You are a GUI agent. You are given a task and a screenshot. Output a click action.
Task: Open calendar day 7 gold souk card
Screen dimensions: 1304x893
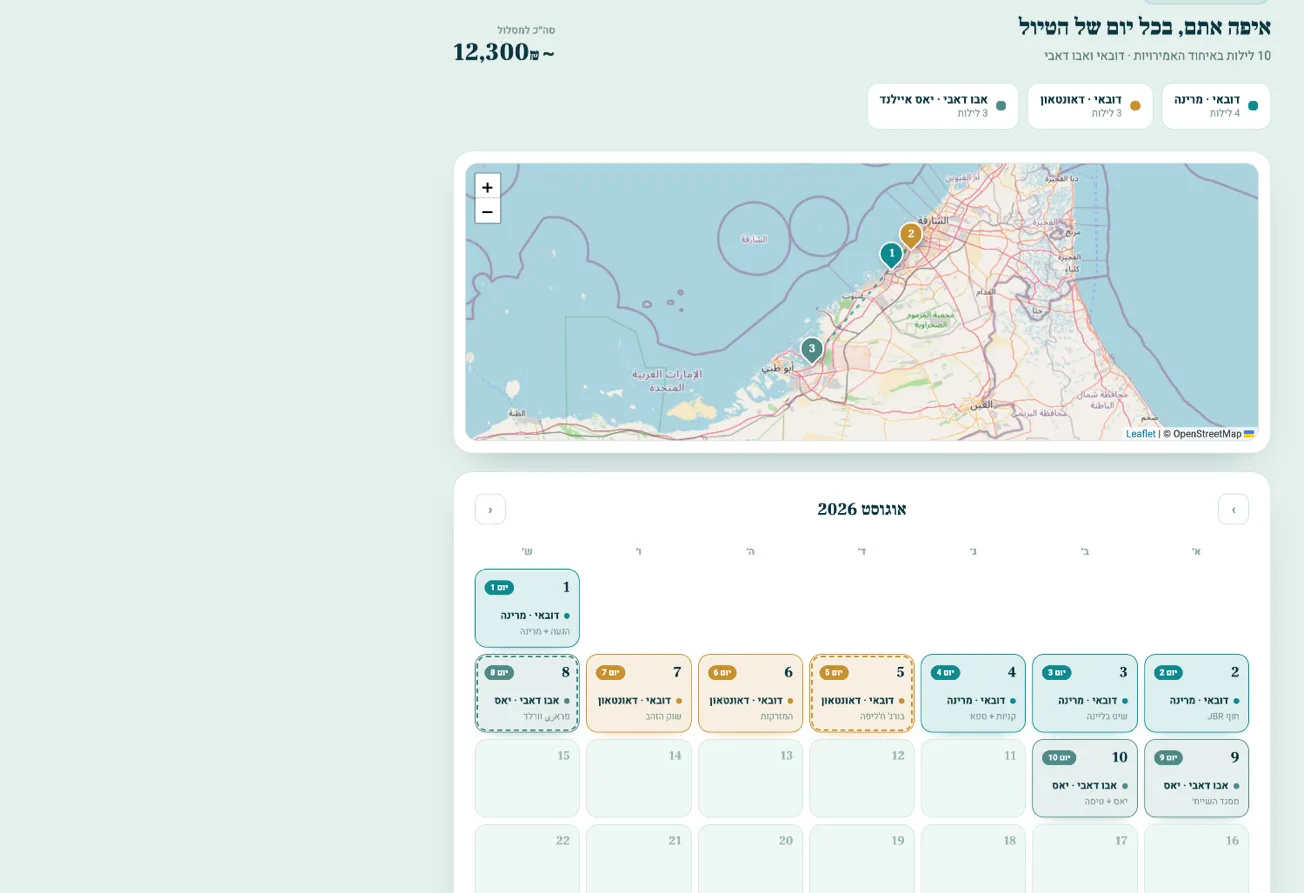coord(639,693)
